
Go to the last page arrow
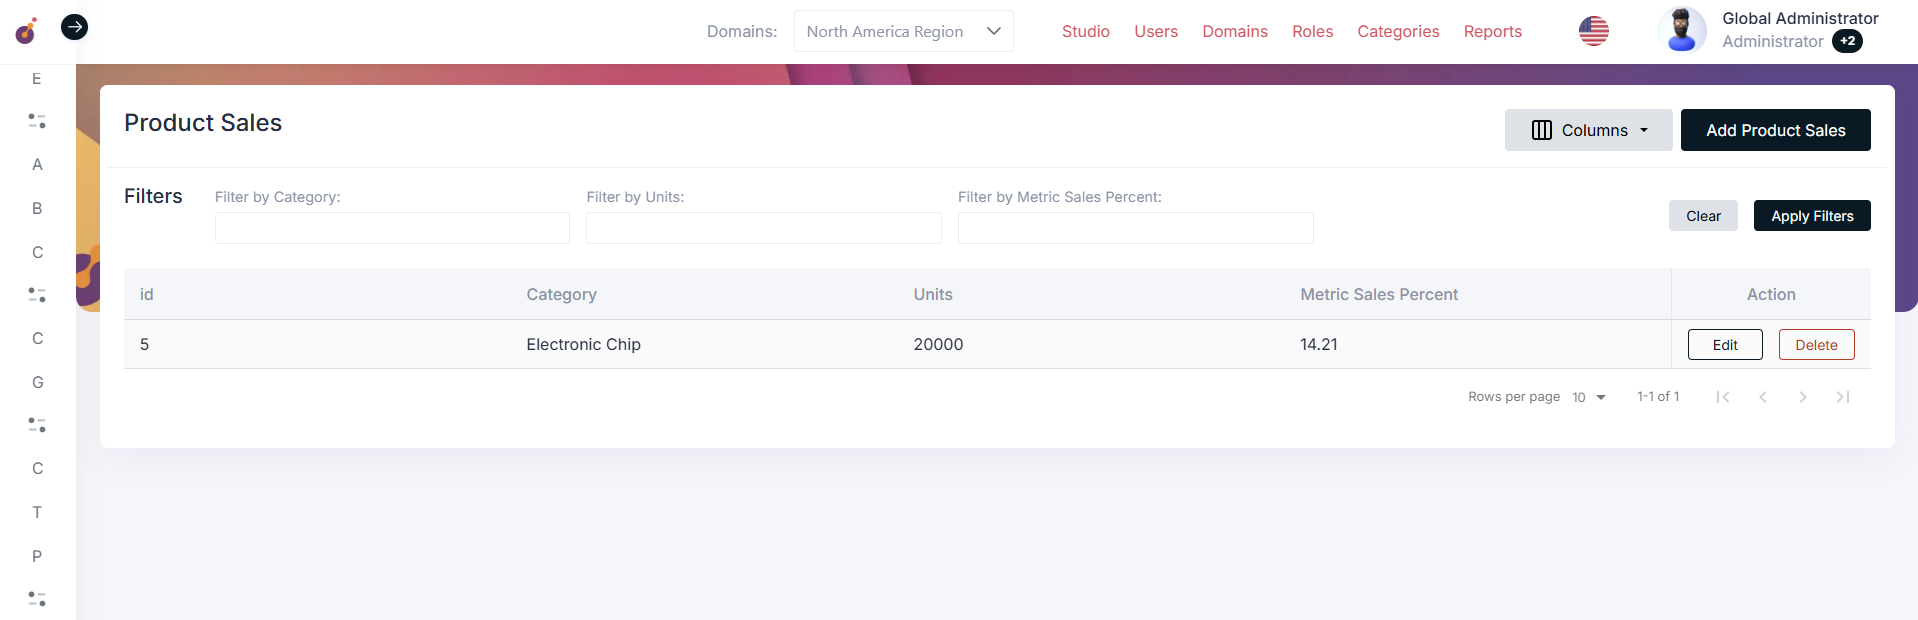tap(1842, 397)
